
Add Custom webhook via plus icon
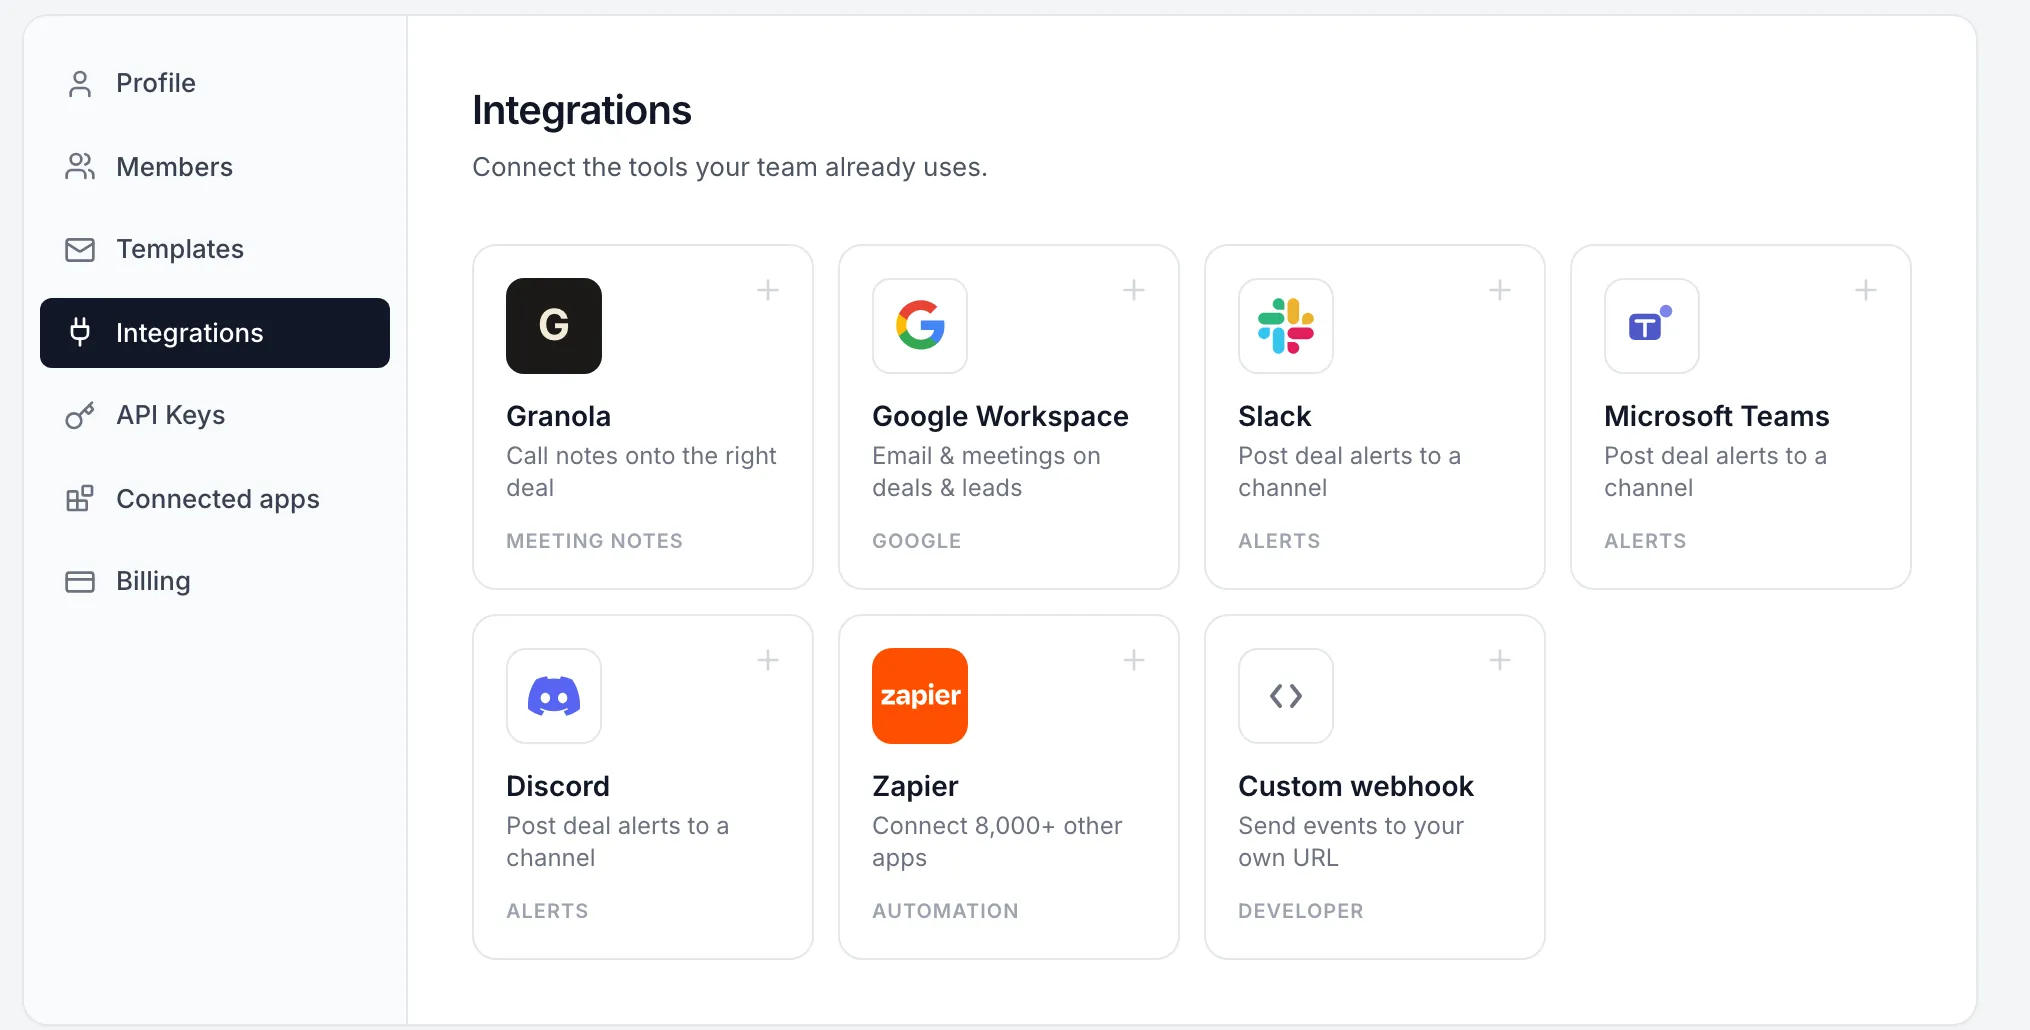[1500, 660]
